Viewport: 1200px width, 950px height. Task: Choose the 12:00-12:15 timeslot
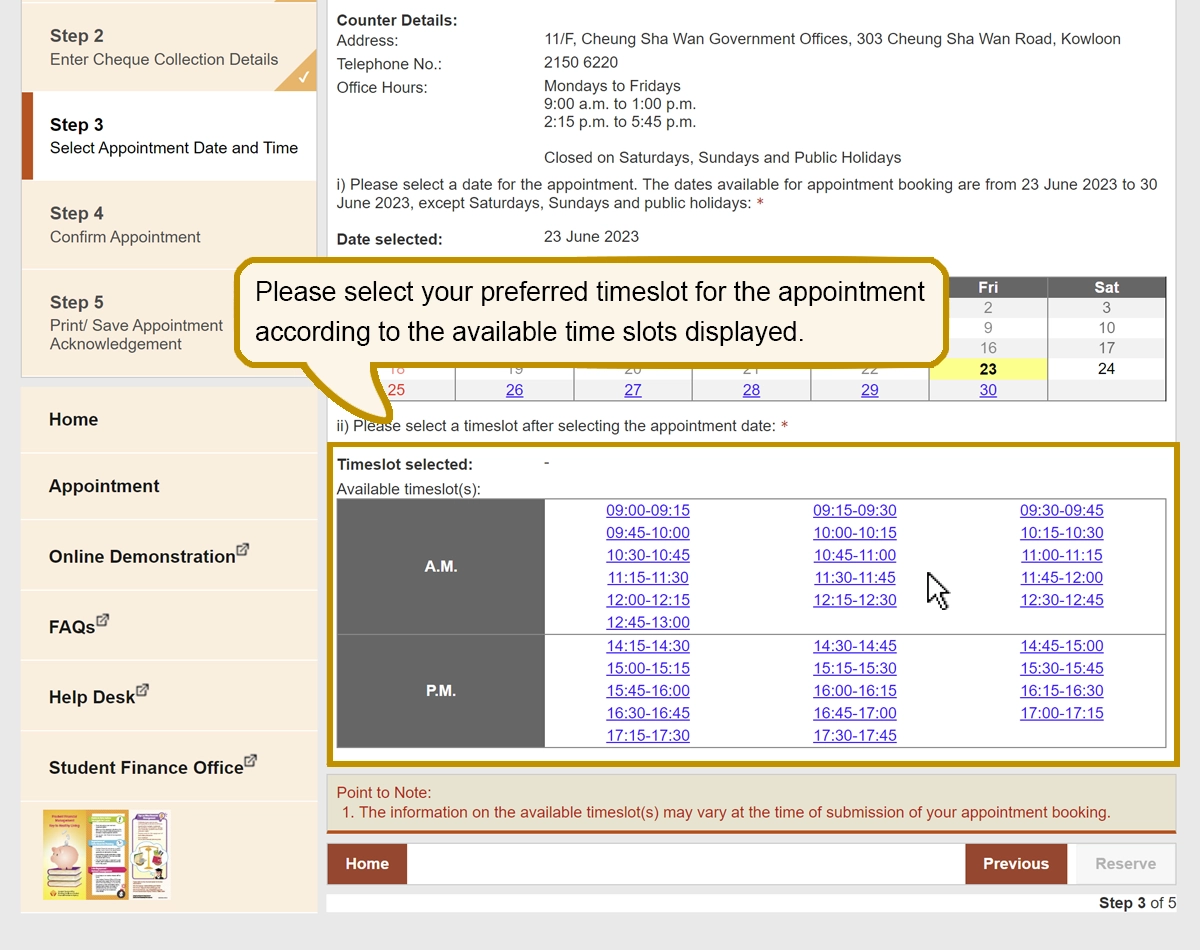(648, 600)
